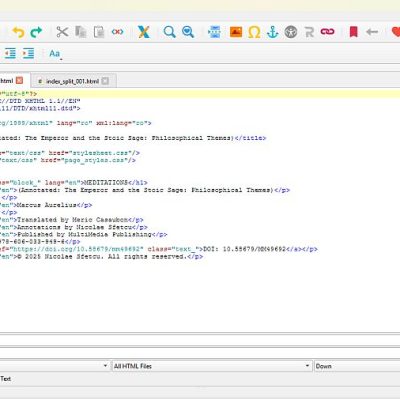Click the yellow Undo arrow

pyautogui.click(x=18, y=32)
